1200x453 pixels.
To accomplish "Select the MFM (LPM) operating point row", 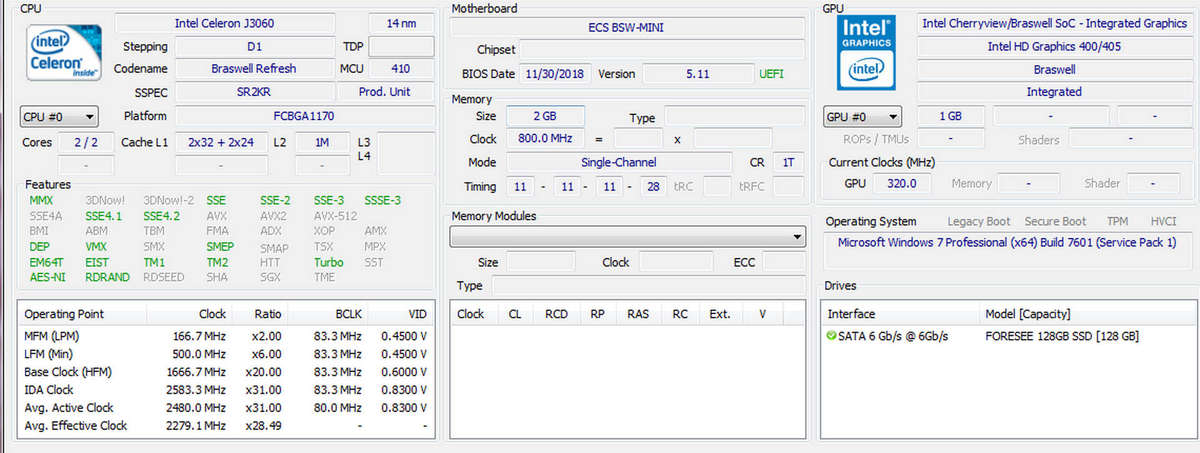I will [228, 336].
